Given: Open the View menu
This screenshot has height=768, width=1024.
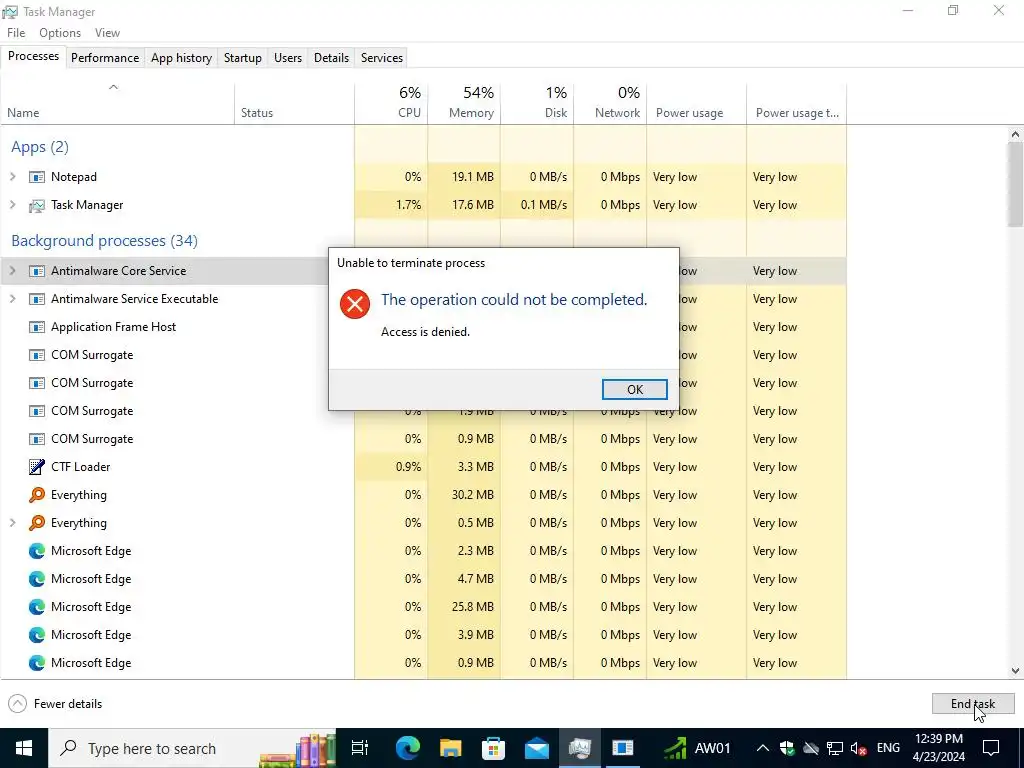Looking at the screenshot, I should pos(107,33).
